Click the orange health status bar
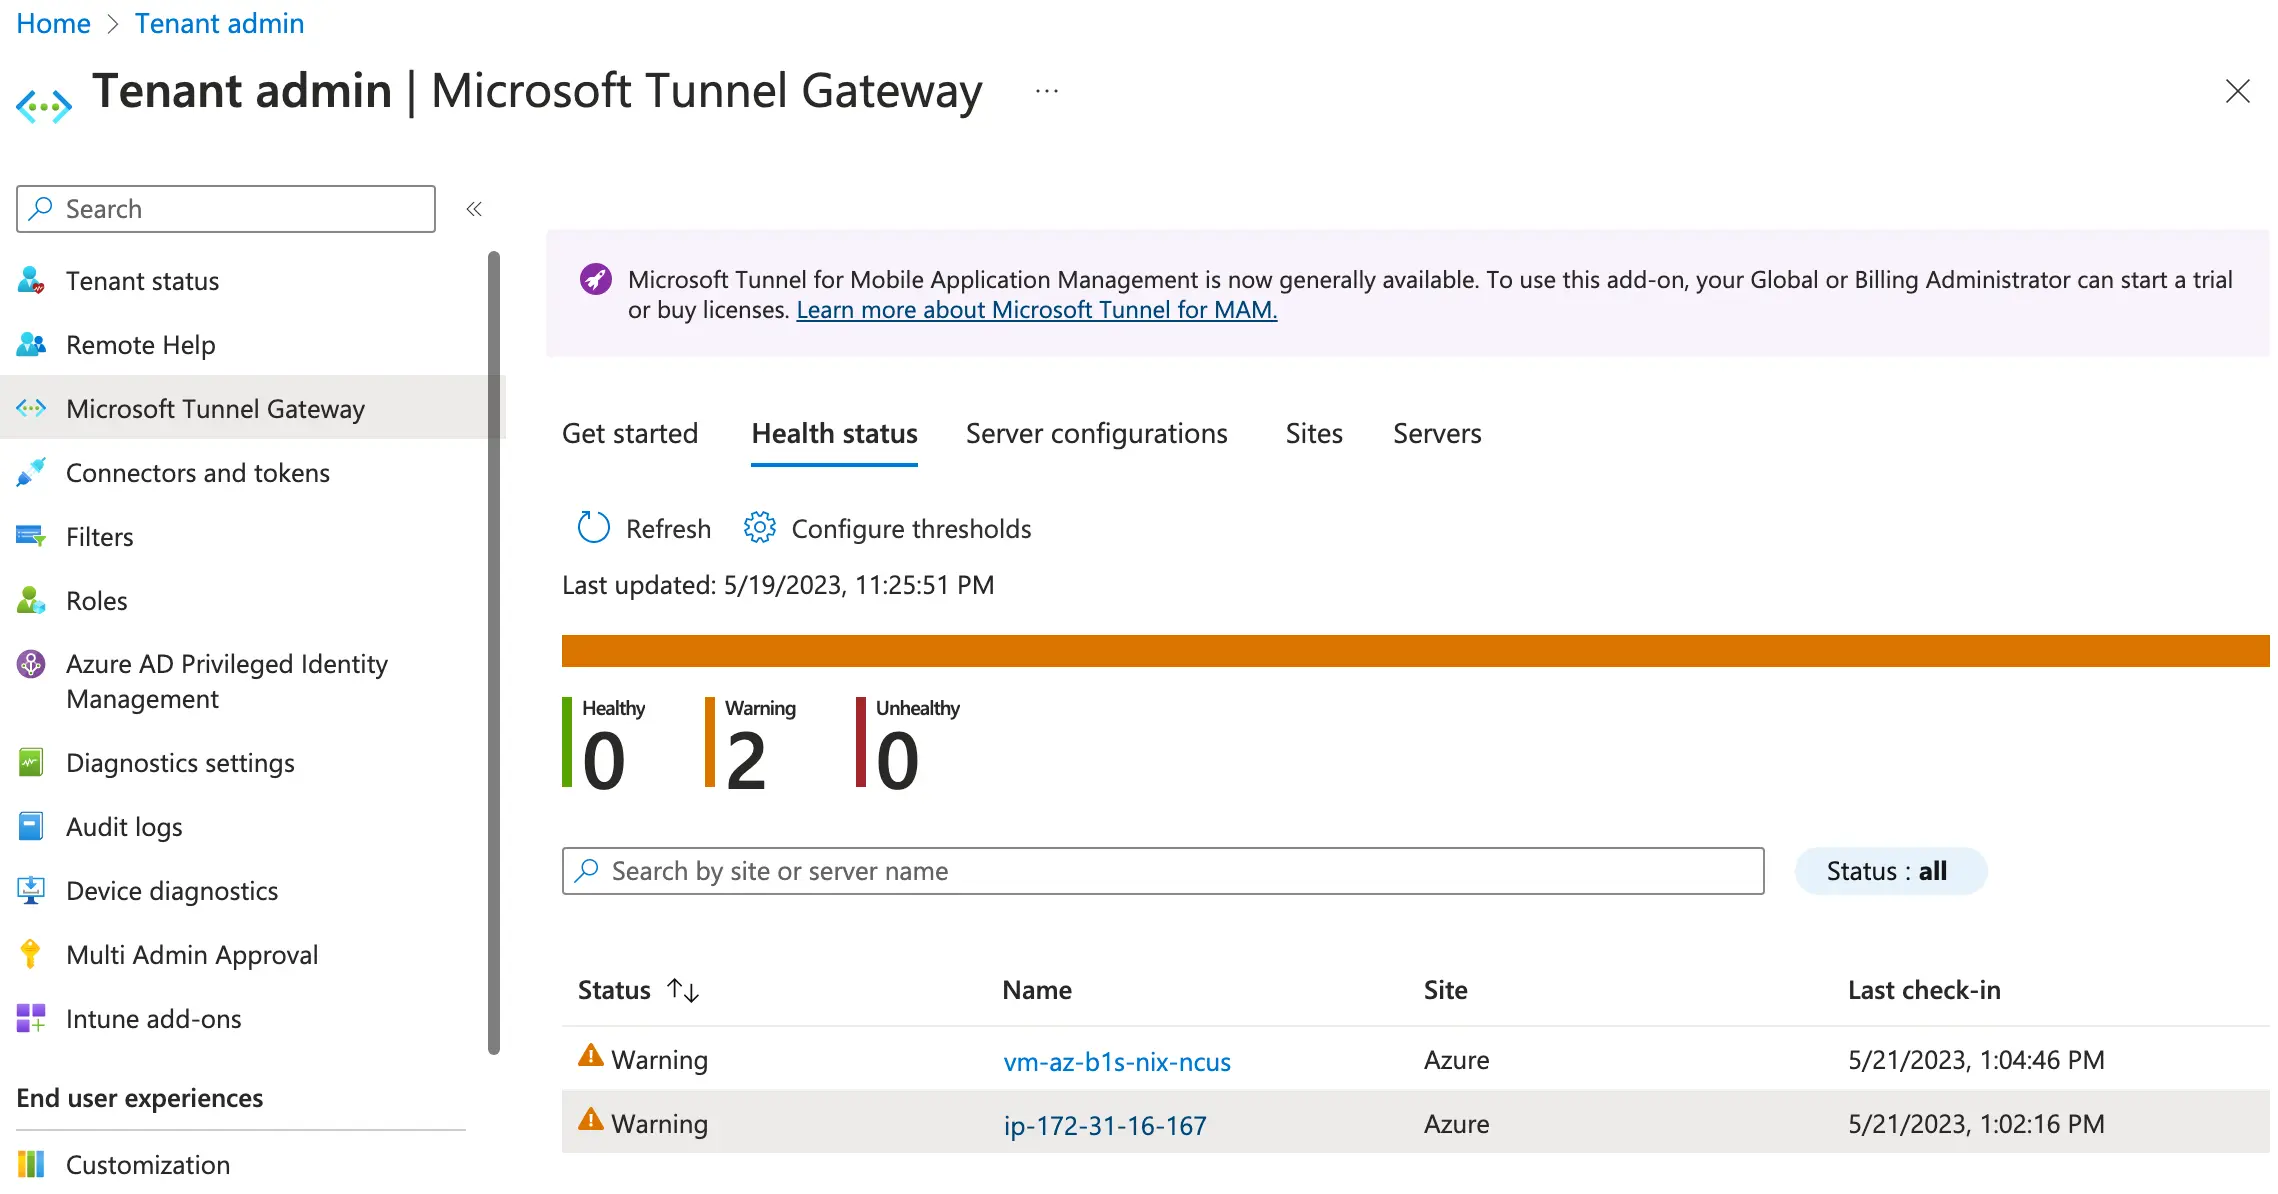Viewport: 2278px width, 1194px height. click(1414, 651)
